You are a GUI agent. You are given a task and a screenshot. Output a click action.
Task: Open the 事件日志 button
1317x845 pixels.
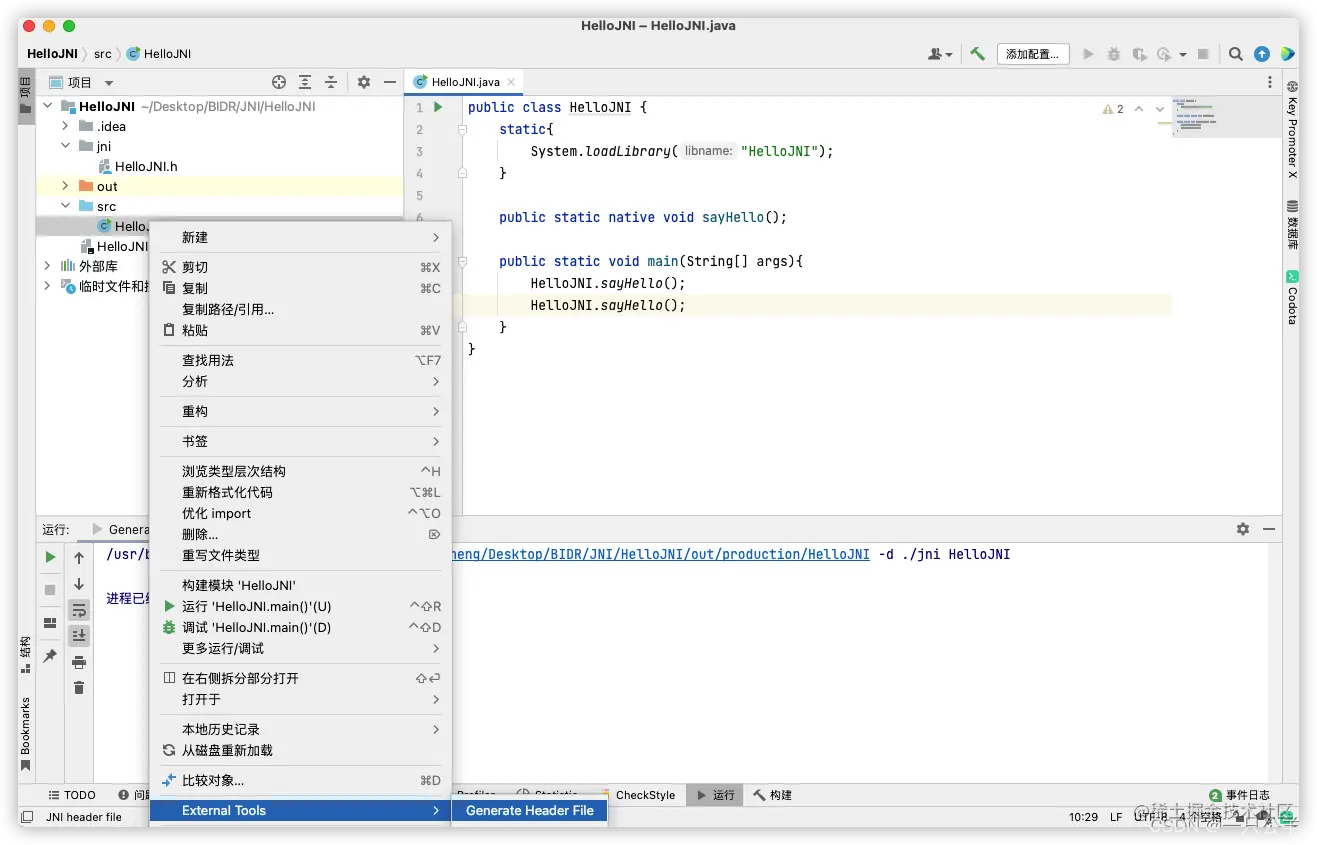tap(1240, 795)
